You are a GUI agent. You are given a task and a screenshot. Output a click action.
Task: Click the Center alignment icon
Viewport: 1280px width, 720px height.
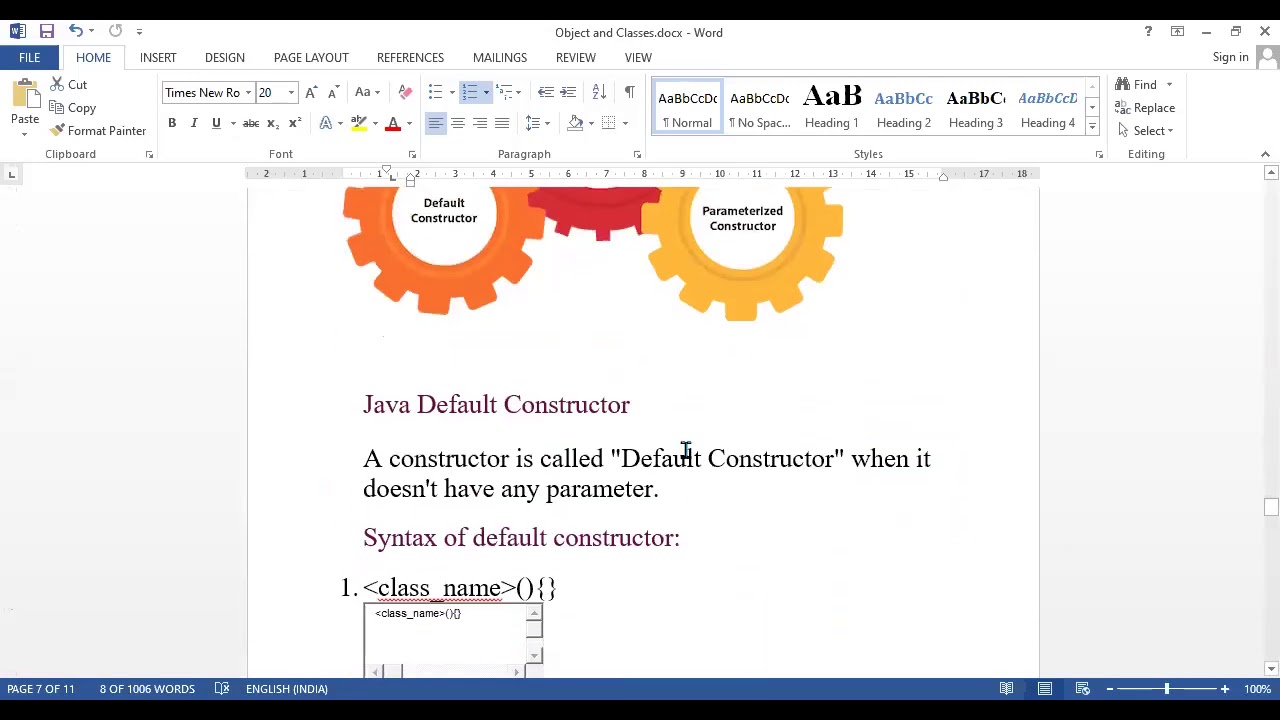[457, 123]
